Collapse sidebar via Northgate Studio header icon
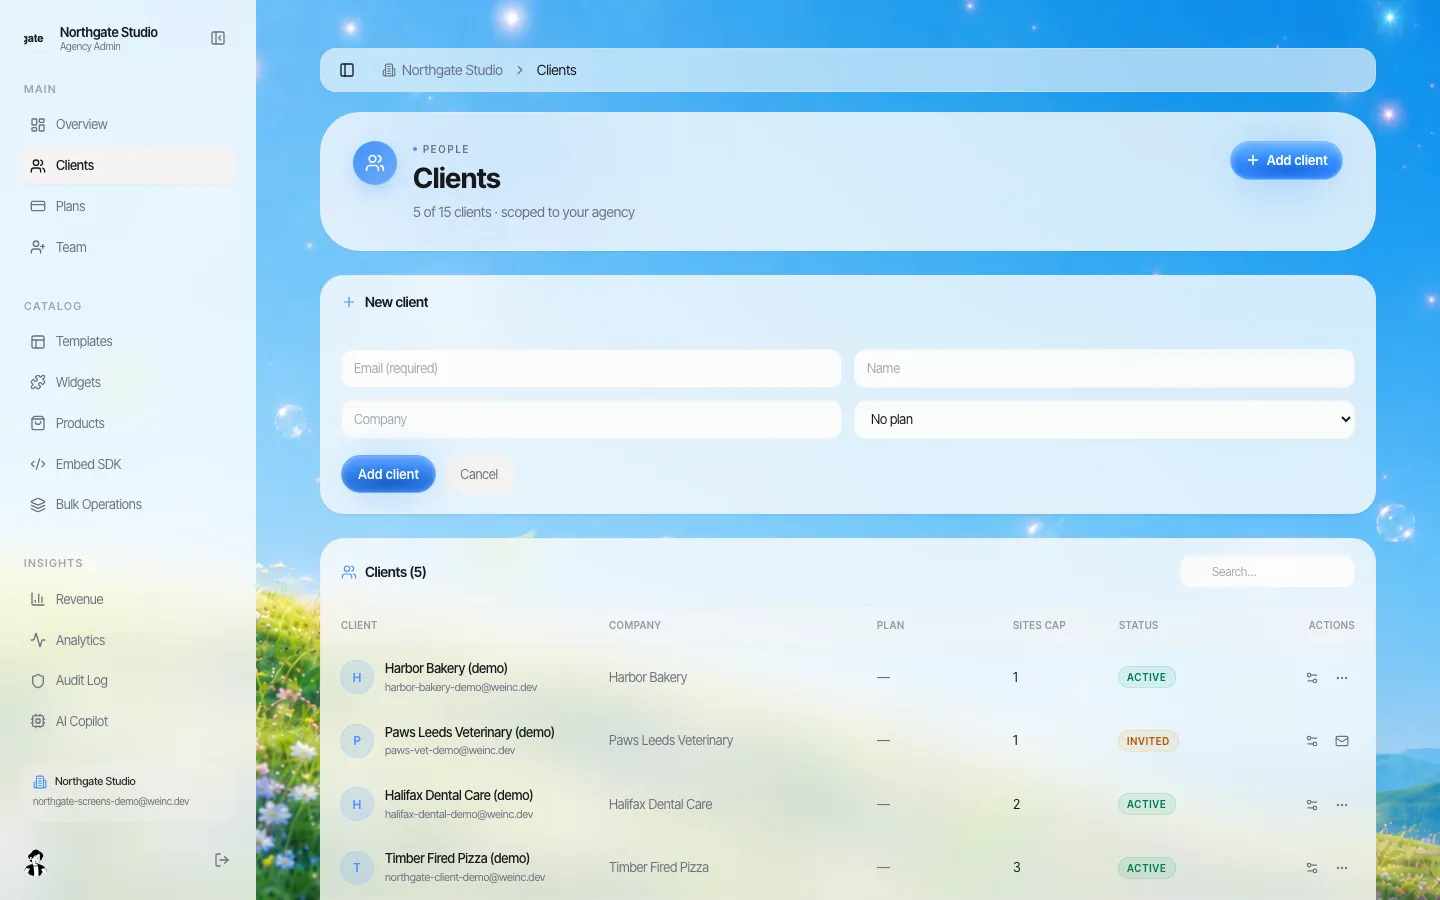 (218, 38)
